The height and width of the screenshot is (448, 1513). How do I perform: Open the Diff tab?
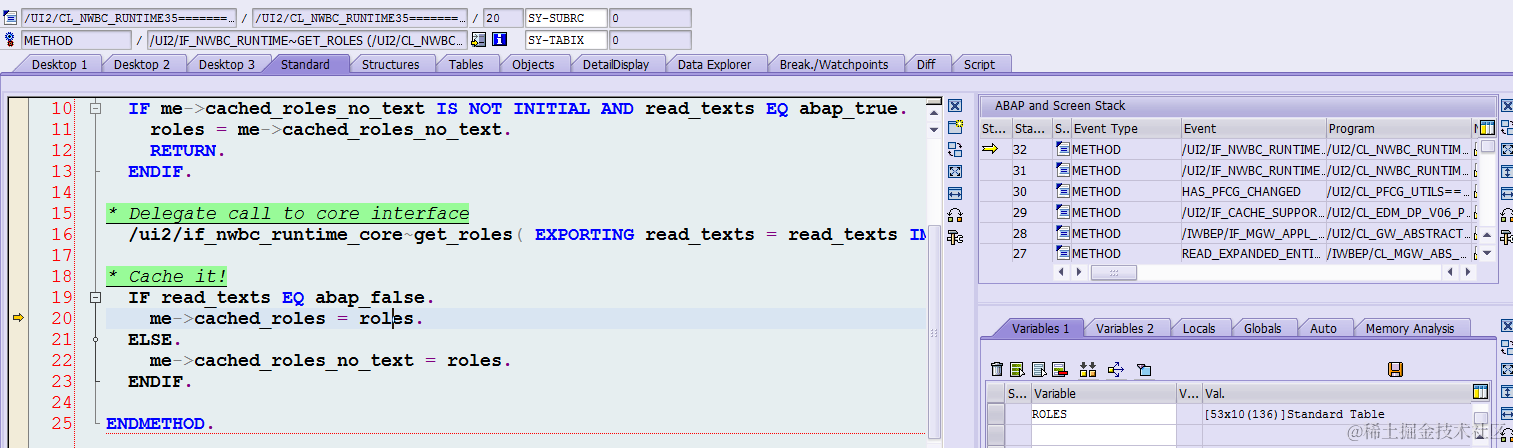(x=926, y=64)
